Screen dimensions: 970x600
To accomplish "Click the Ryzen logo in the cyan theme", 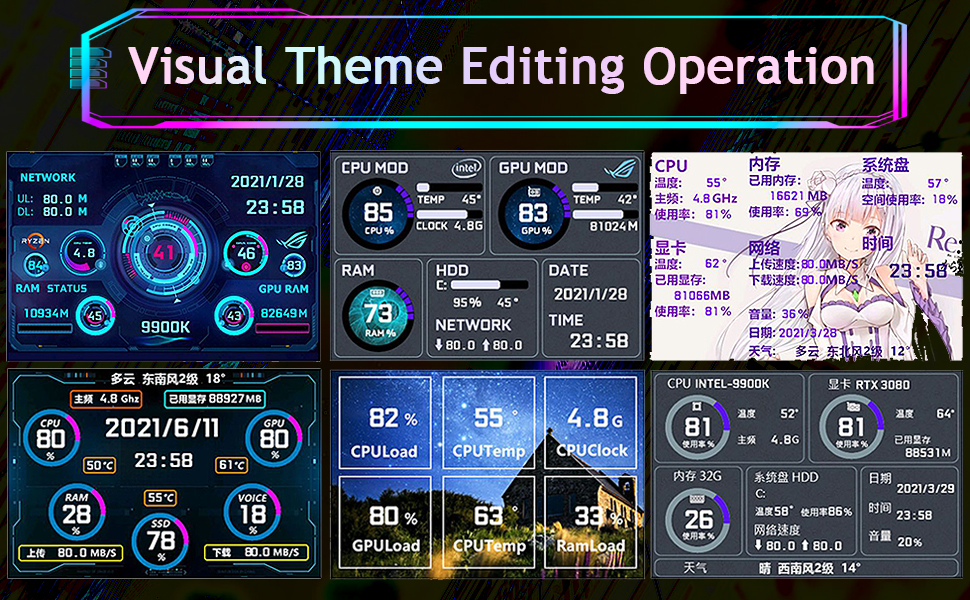I will (35, 241).
